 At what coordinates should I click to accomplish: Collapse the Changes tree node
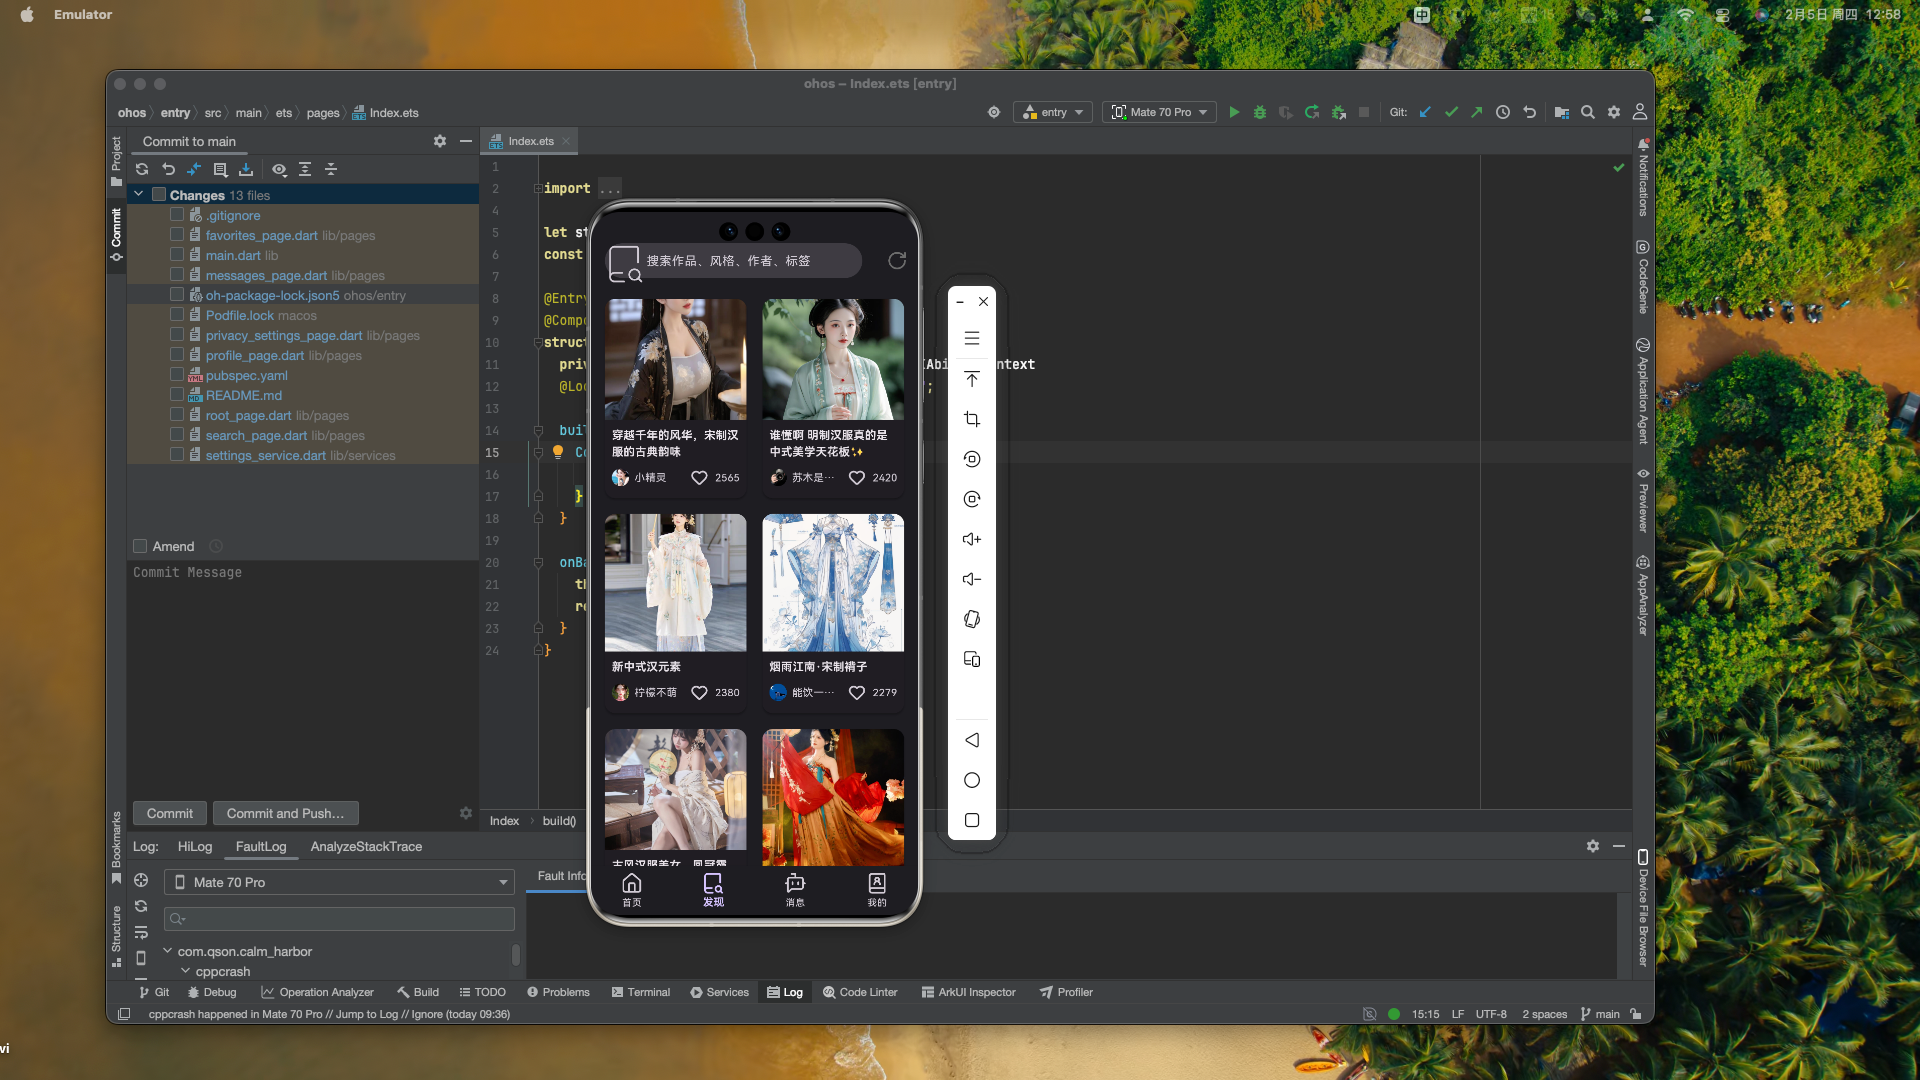[x=139, y=195]
